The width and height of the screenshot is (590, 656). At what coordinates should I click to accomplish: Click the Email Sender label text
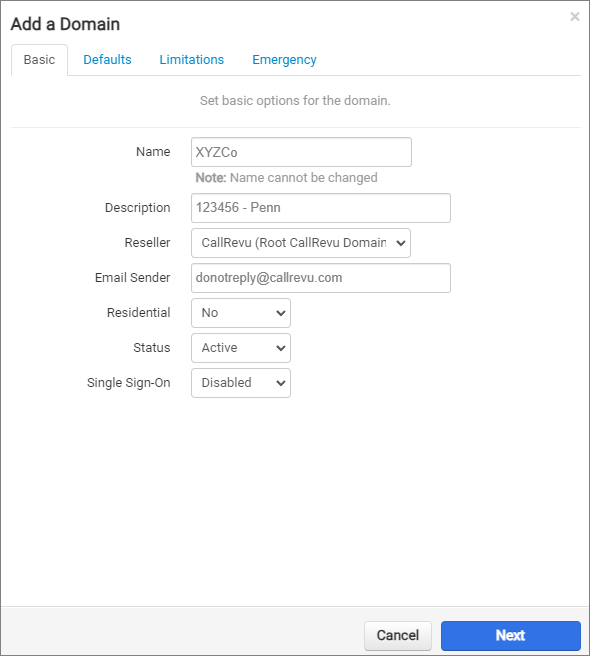click(x=132, y=278)
